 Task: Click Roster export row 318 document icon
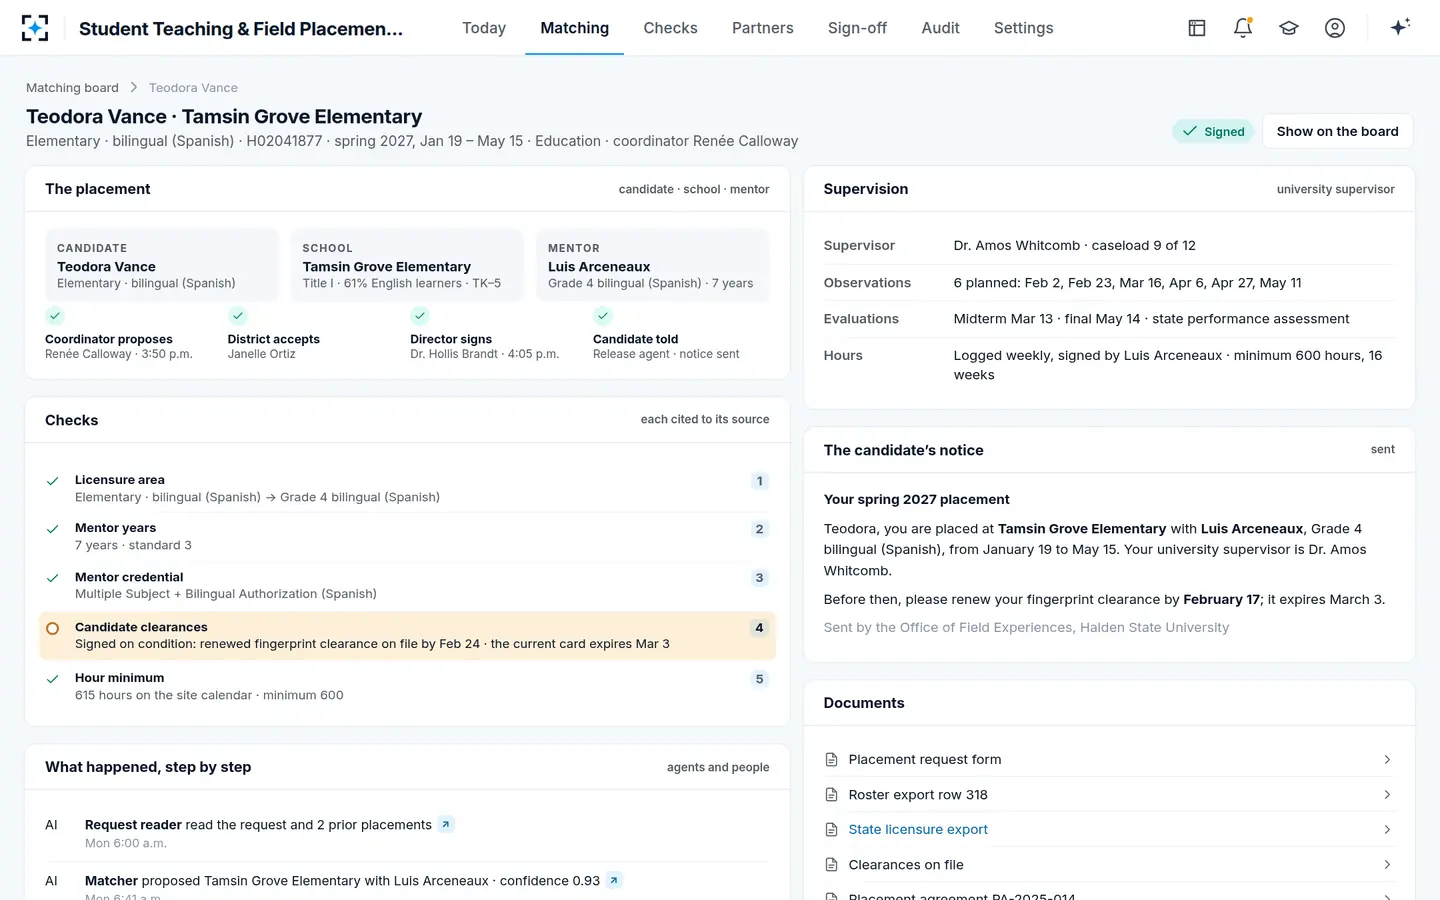(831, 795)
